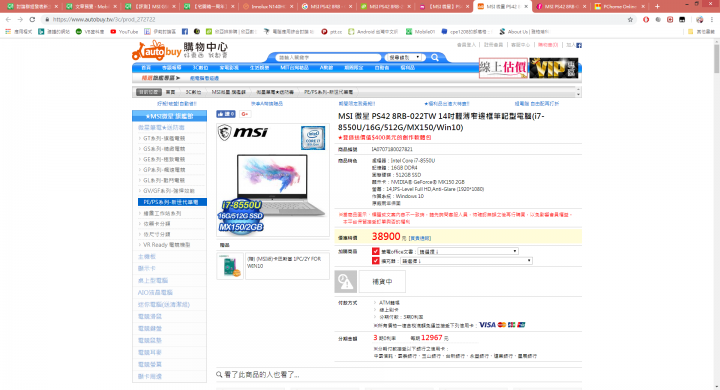Open the office add-on selection dropdown
The width and height of the screenshot is (720, 390).
pyautogui.click(x=467, y=251)
